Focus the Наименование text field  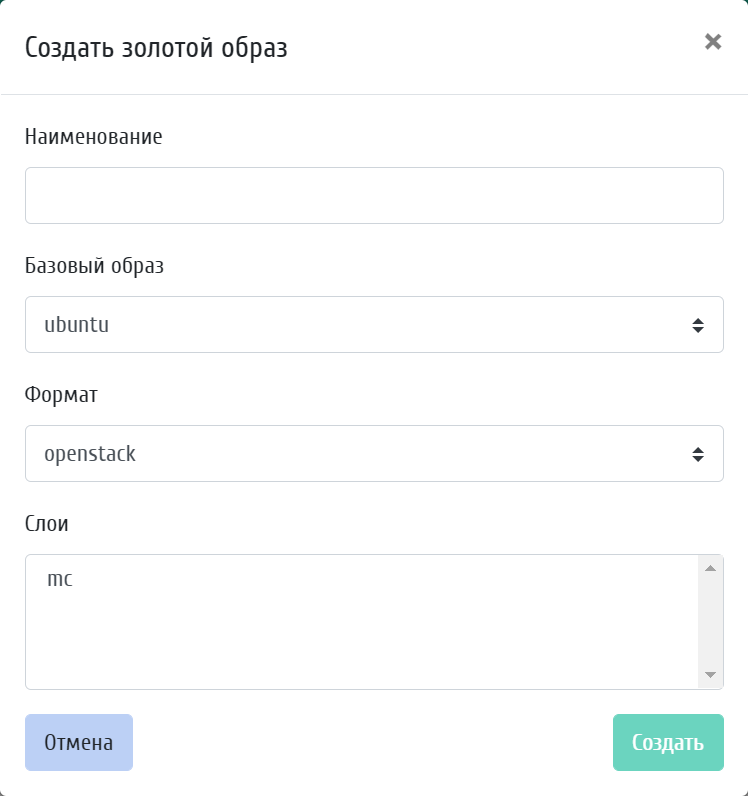[x=374, y=196]
